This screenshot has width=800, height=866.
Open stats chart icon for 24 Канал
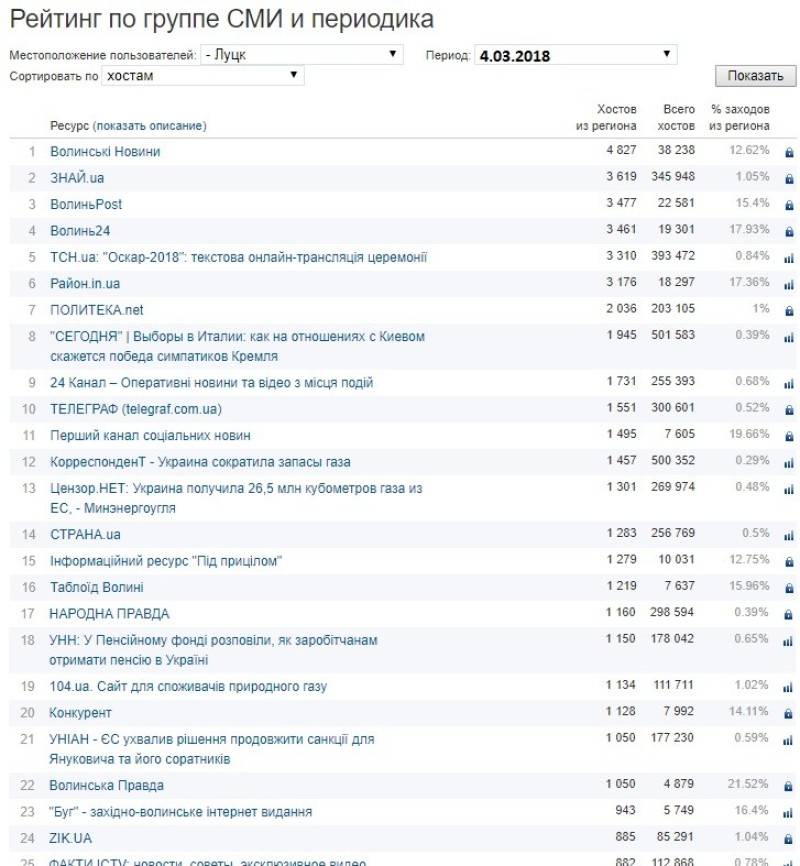click(x=789, y=384)
